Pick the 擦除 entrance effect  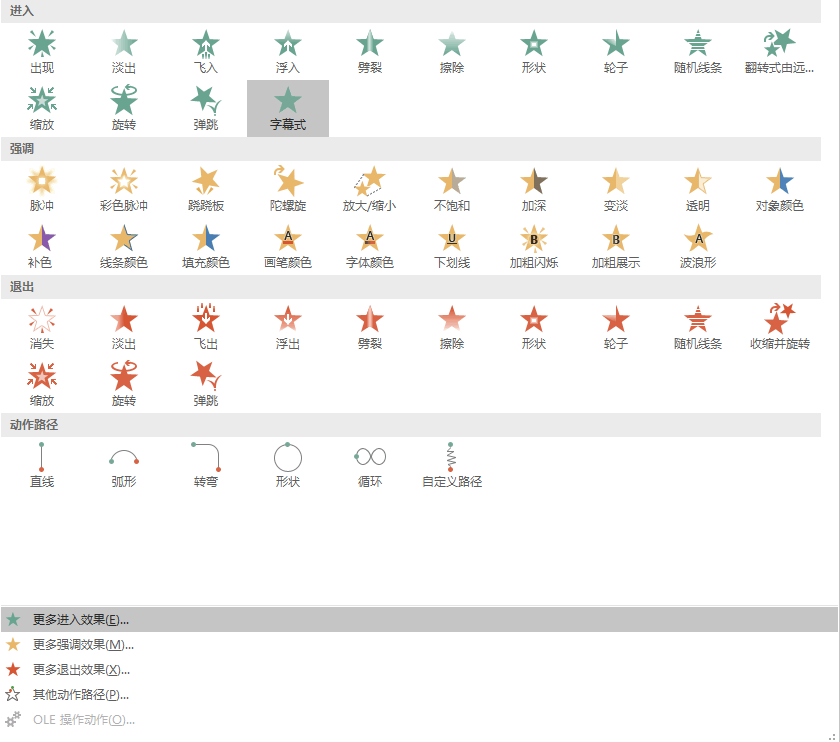coord(452,52)
